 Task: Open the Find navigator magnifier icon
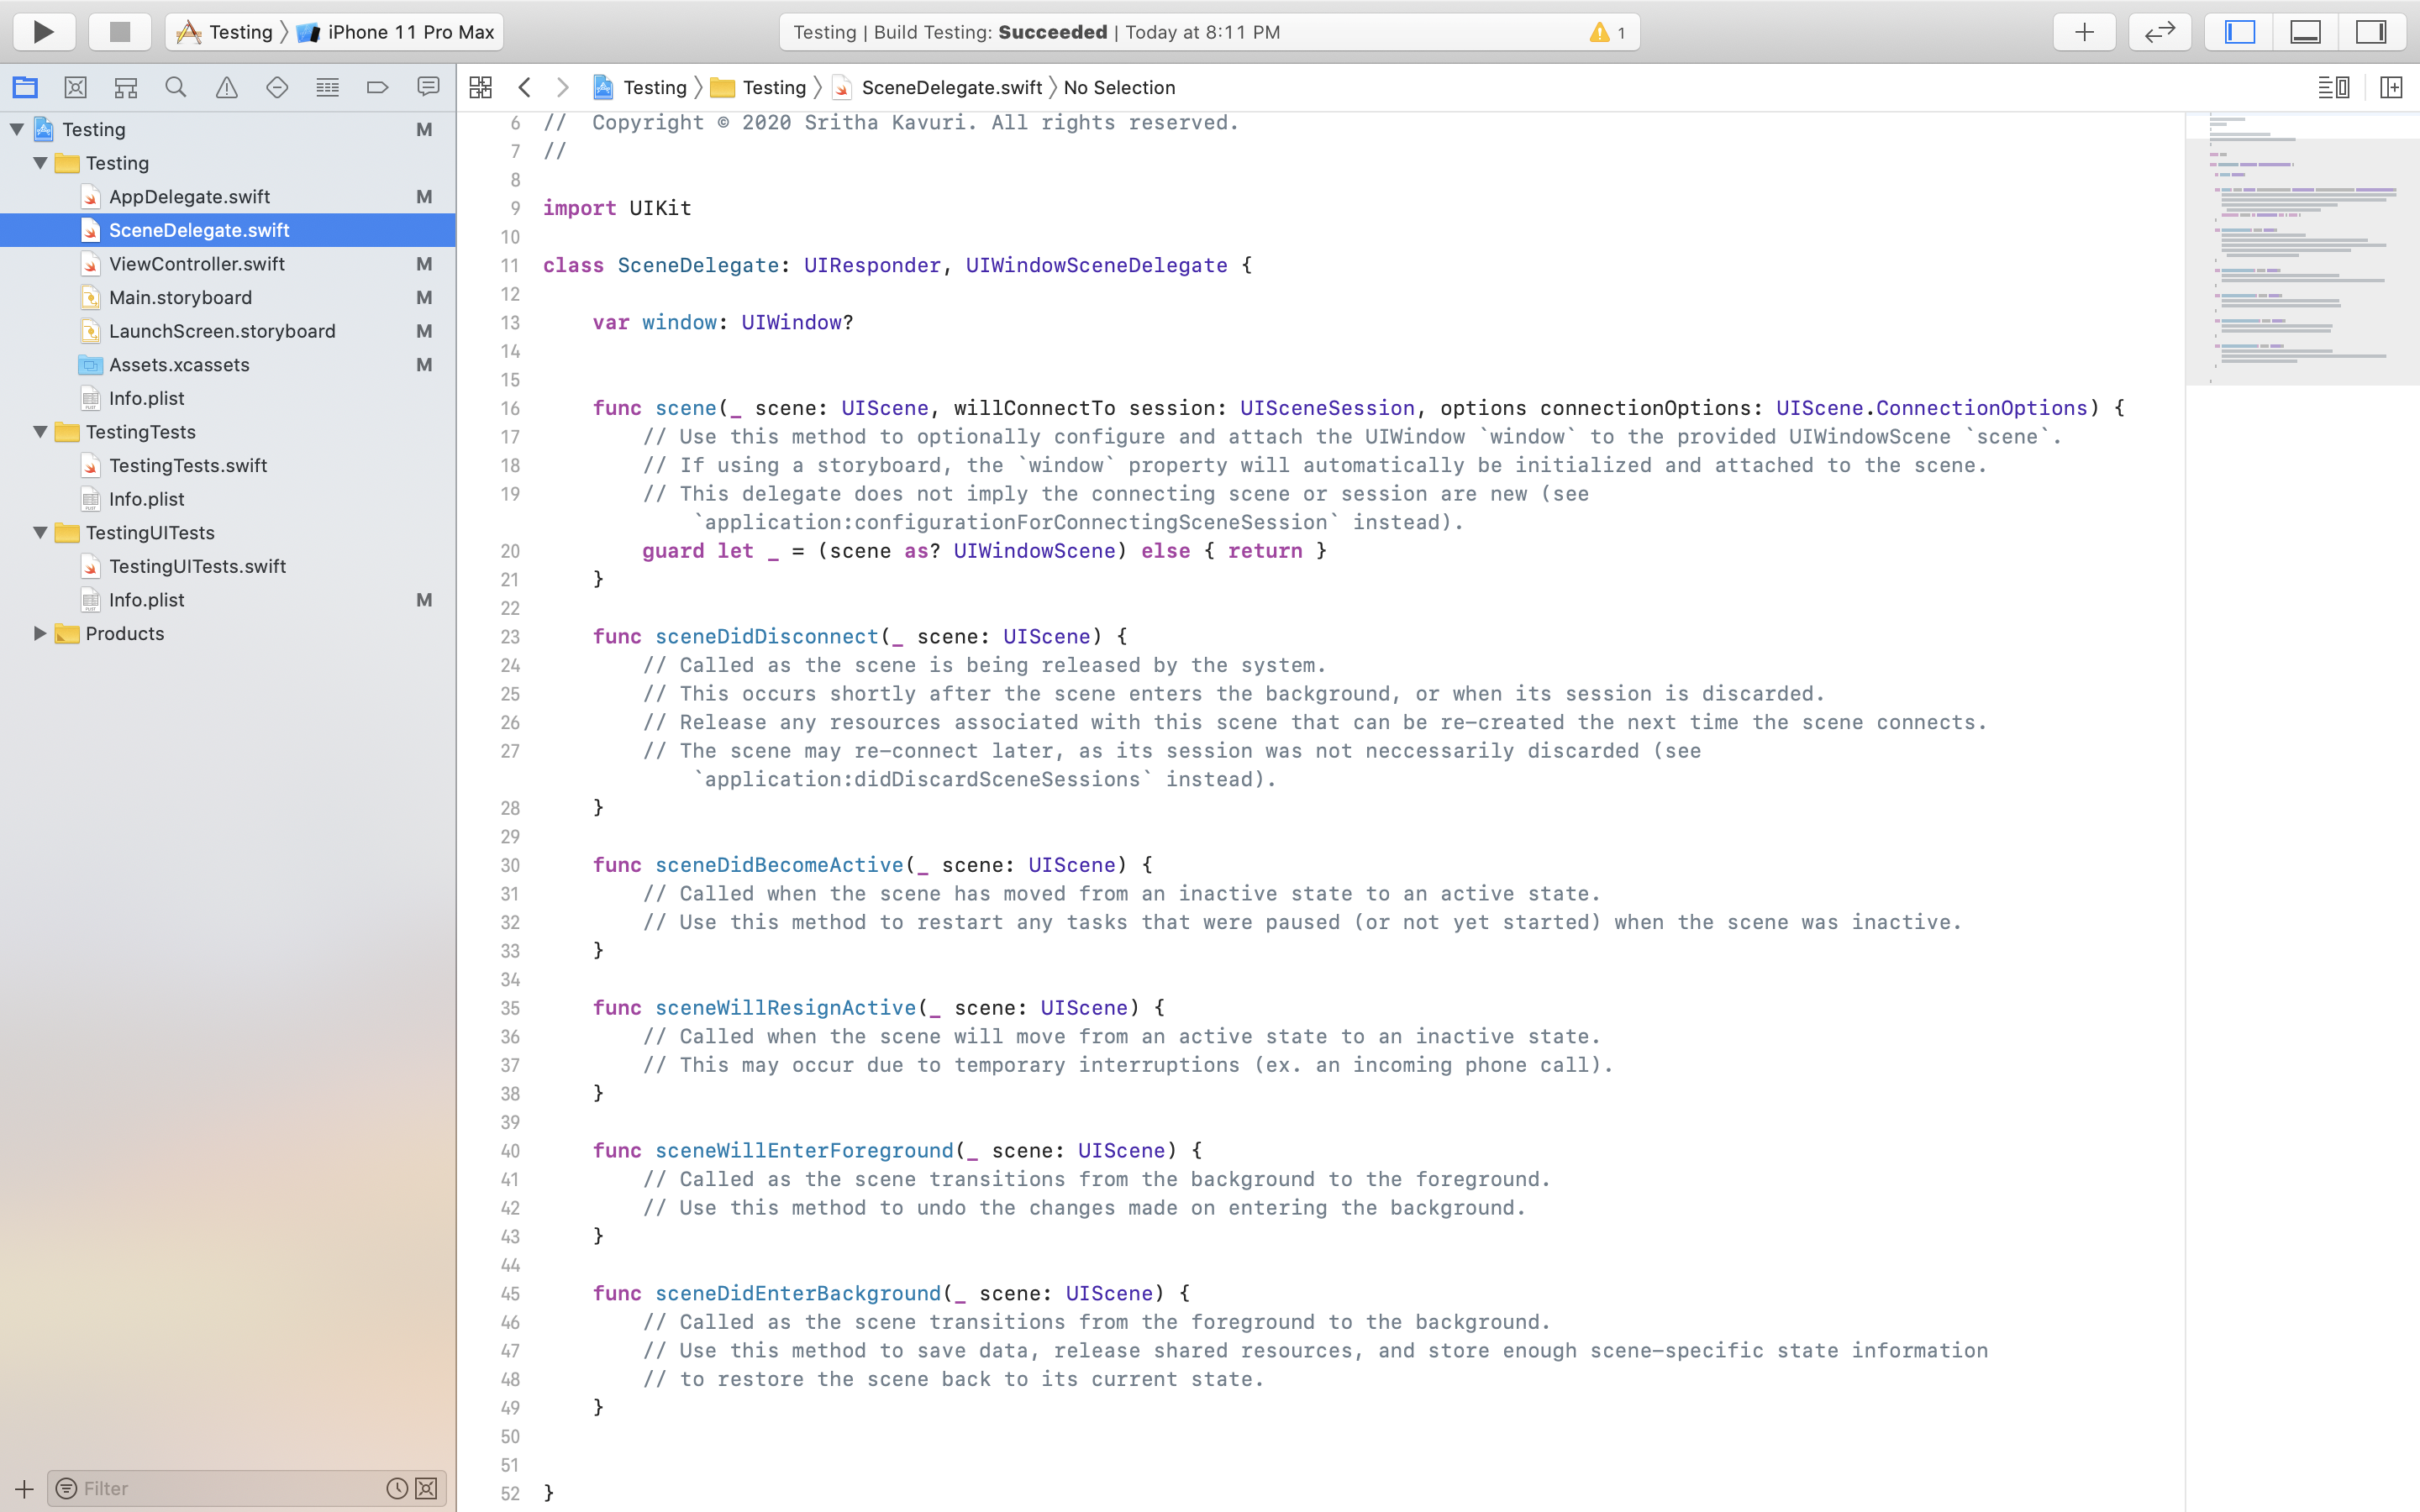pyautogui.click(x=176, y=88)
